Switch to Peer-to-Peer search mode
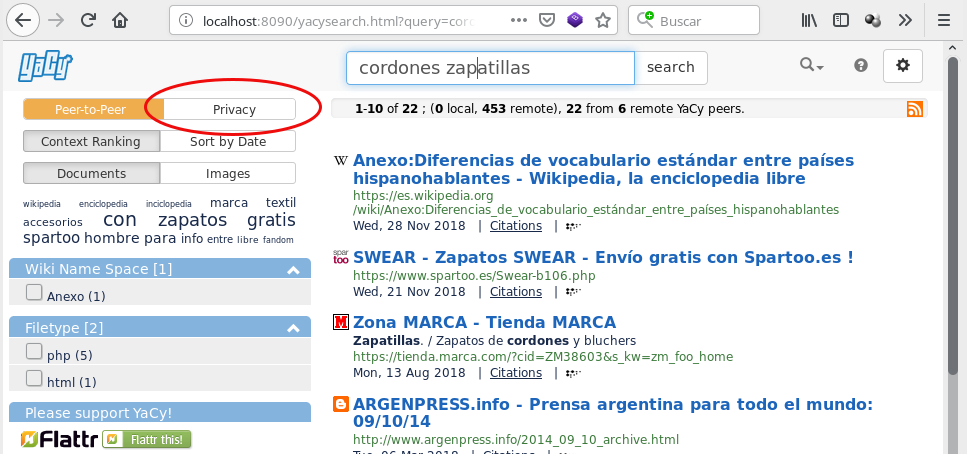 click(94, 109)
